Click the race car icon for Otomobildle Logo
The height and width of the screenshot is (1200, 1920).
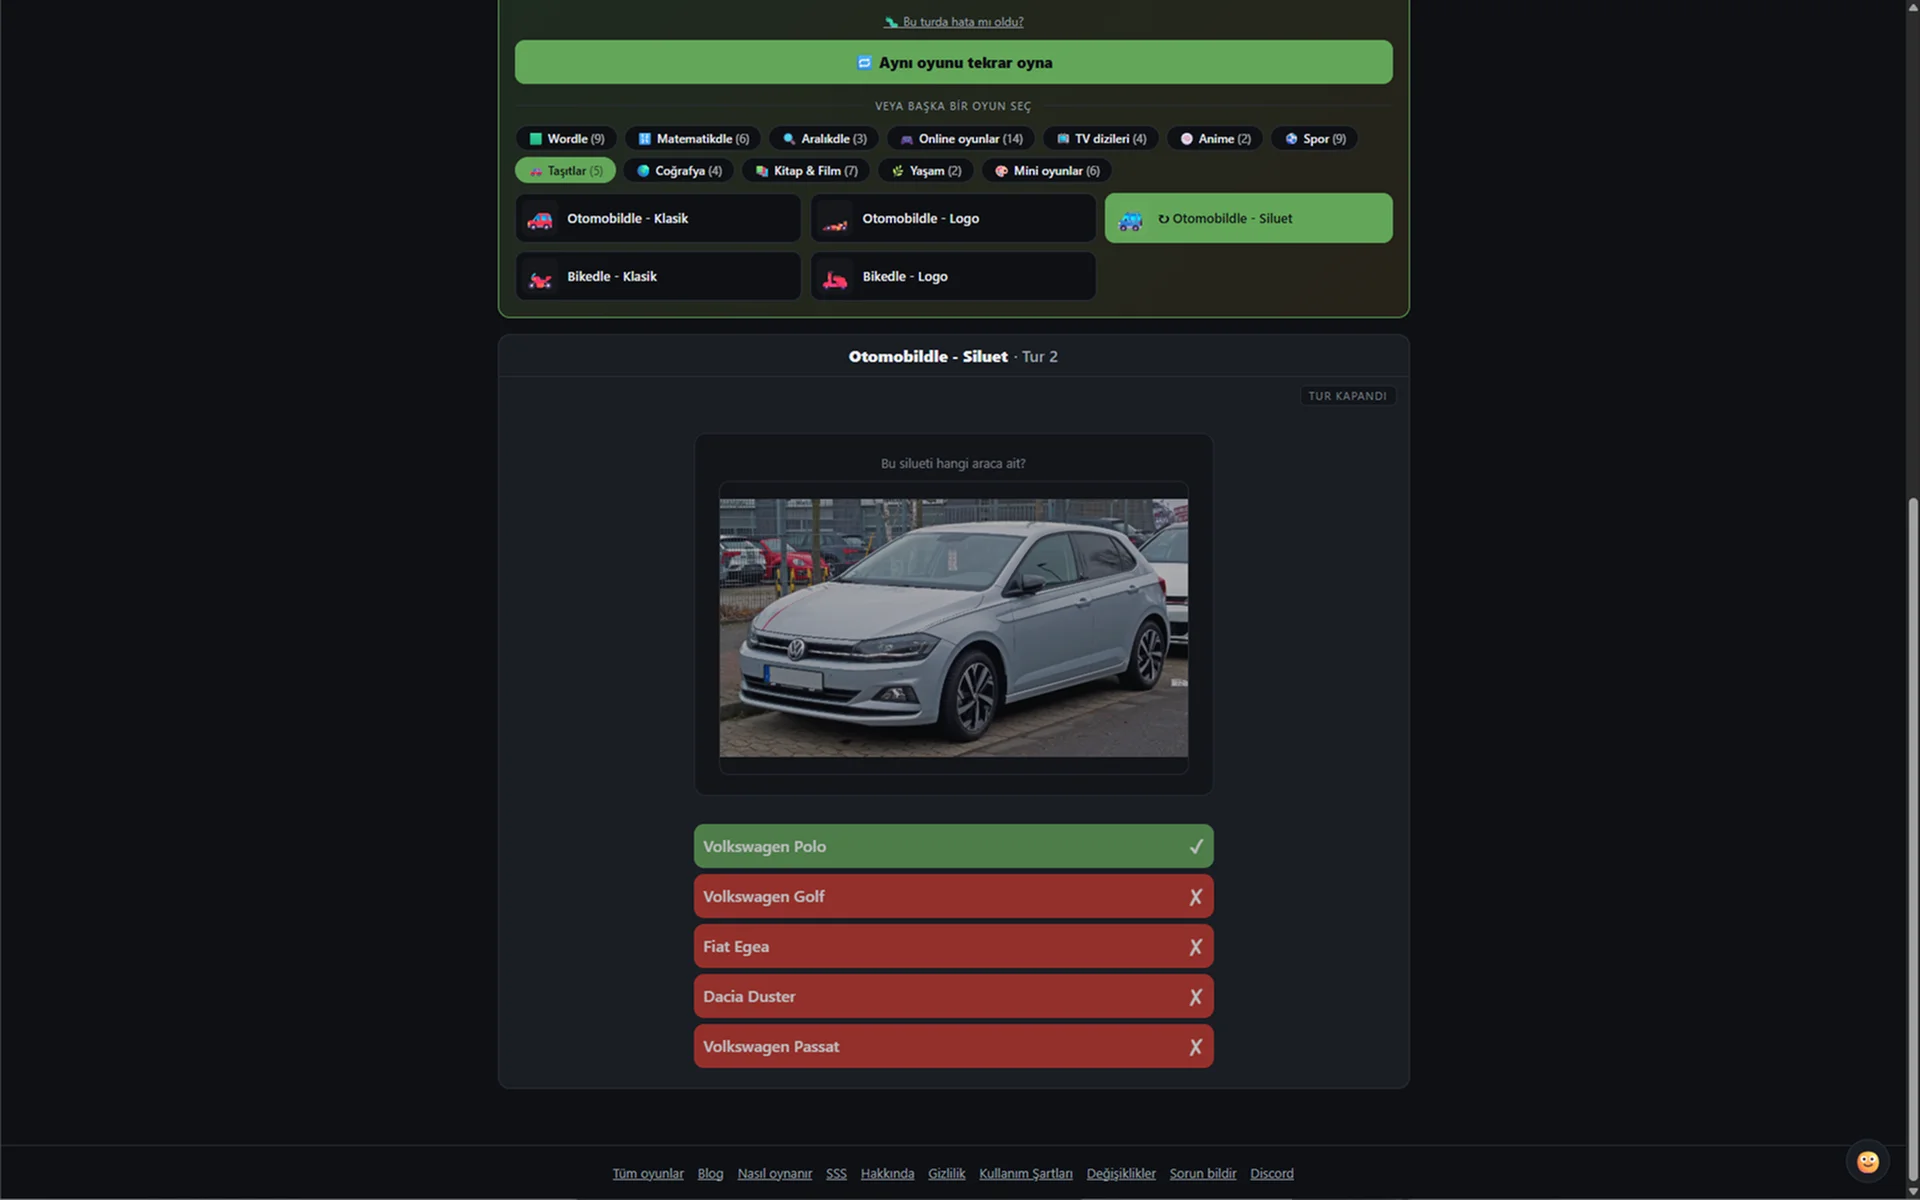[x=835, y=219]
